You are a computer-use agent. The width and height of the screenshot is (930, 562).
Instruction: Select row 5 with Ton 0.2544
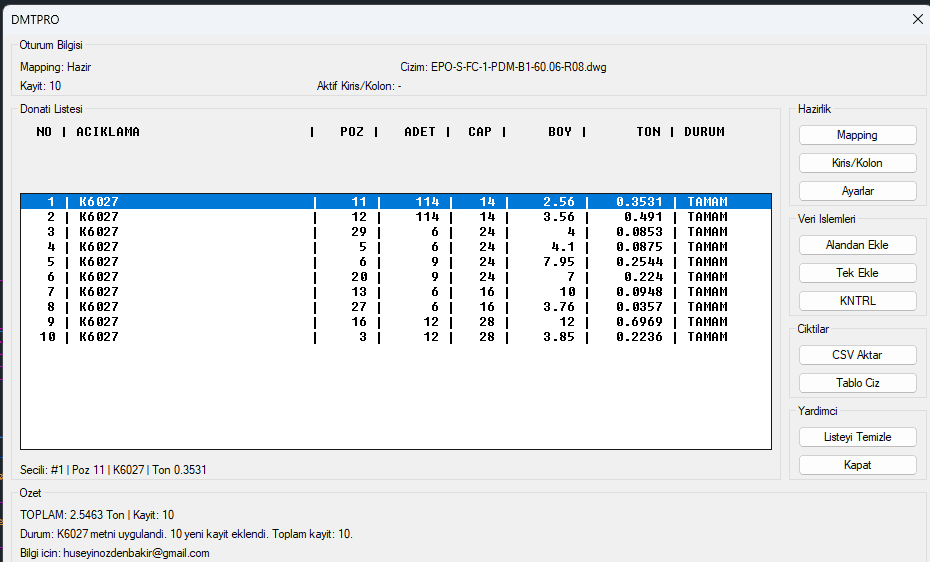tap(395, 262)
